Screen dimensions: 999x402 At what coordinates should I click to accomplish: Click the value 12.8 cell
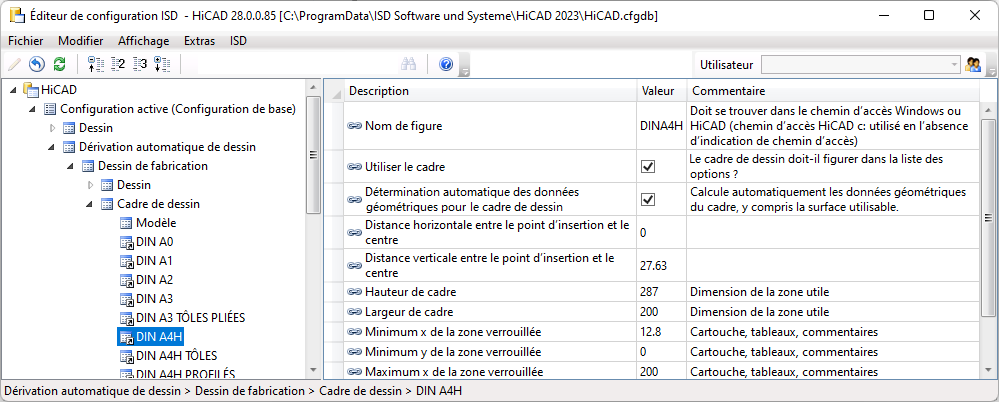tap(661, 332)
